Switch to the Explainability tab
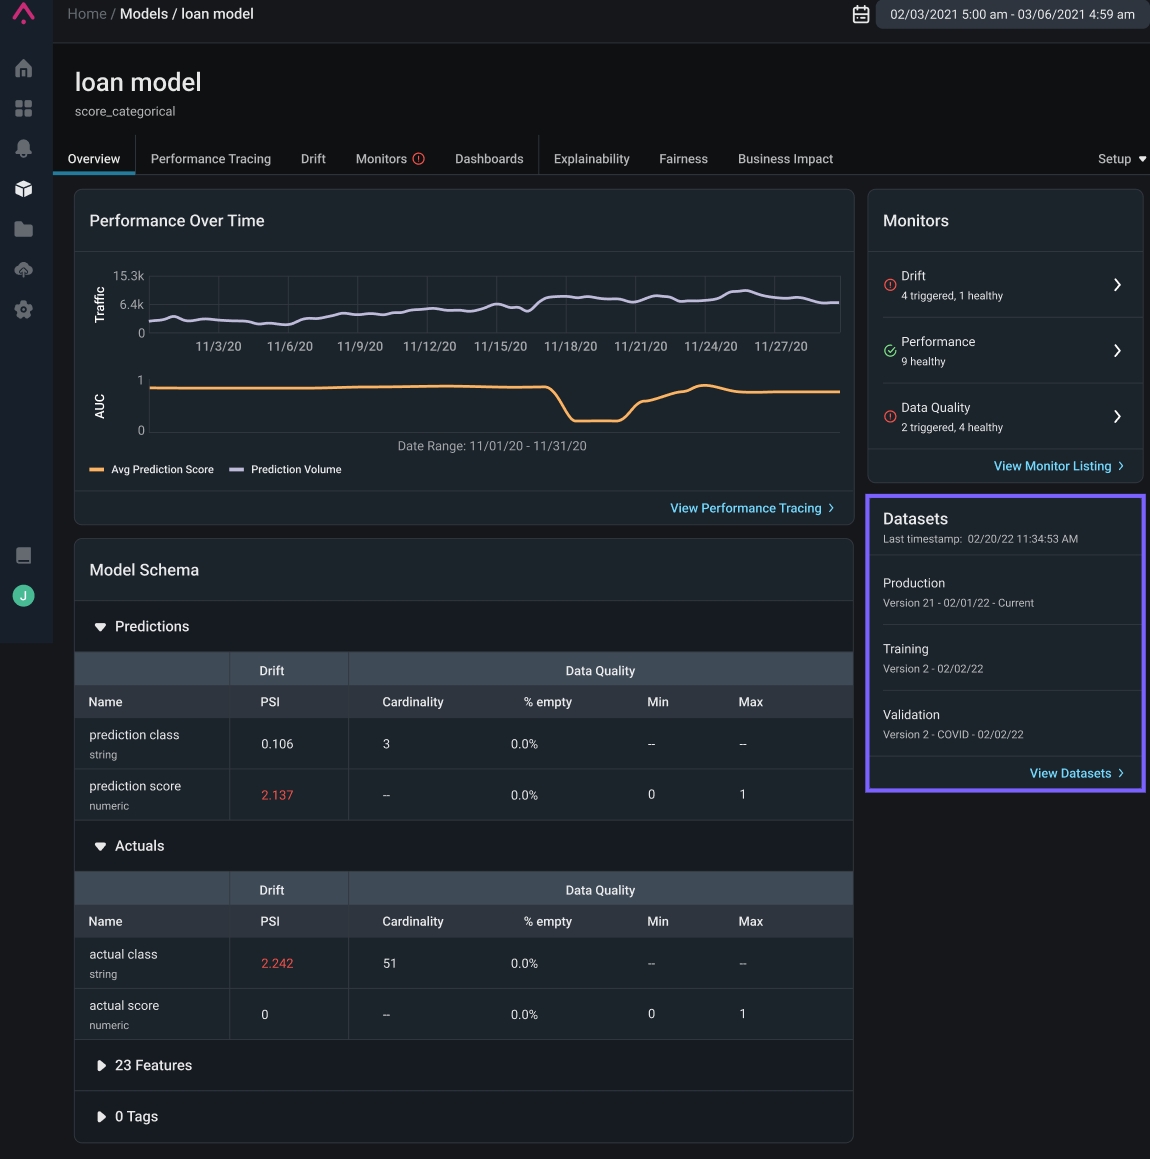The width and height of the screenshot is (1150, 1159). coord(591,159)
